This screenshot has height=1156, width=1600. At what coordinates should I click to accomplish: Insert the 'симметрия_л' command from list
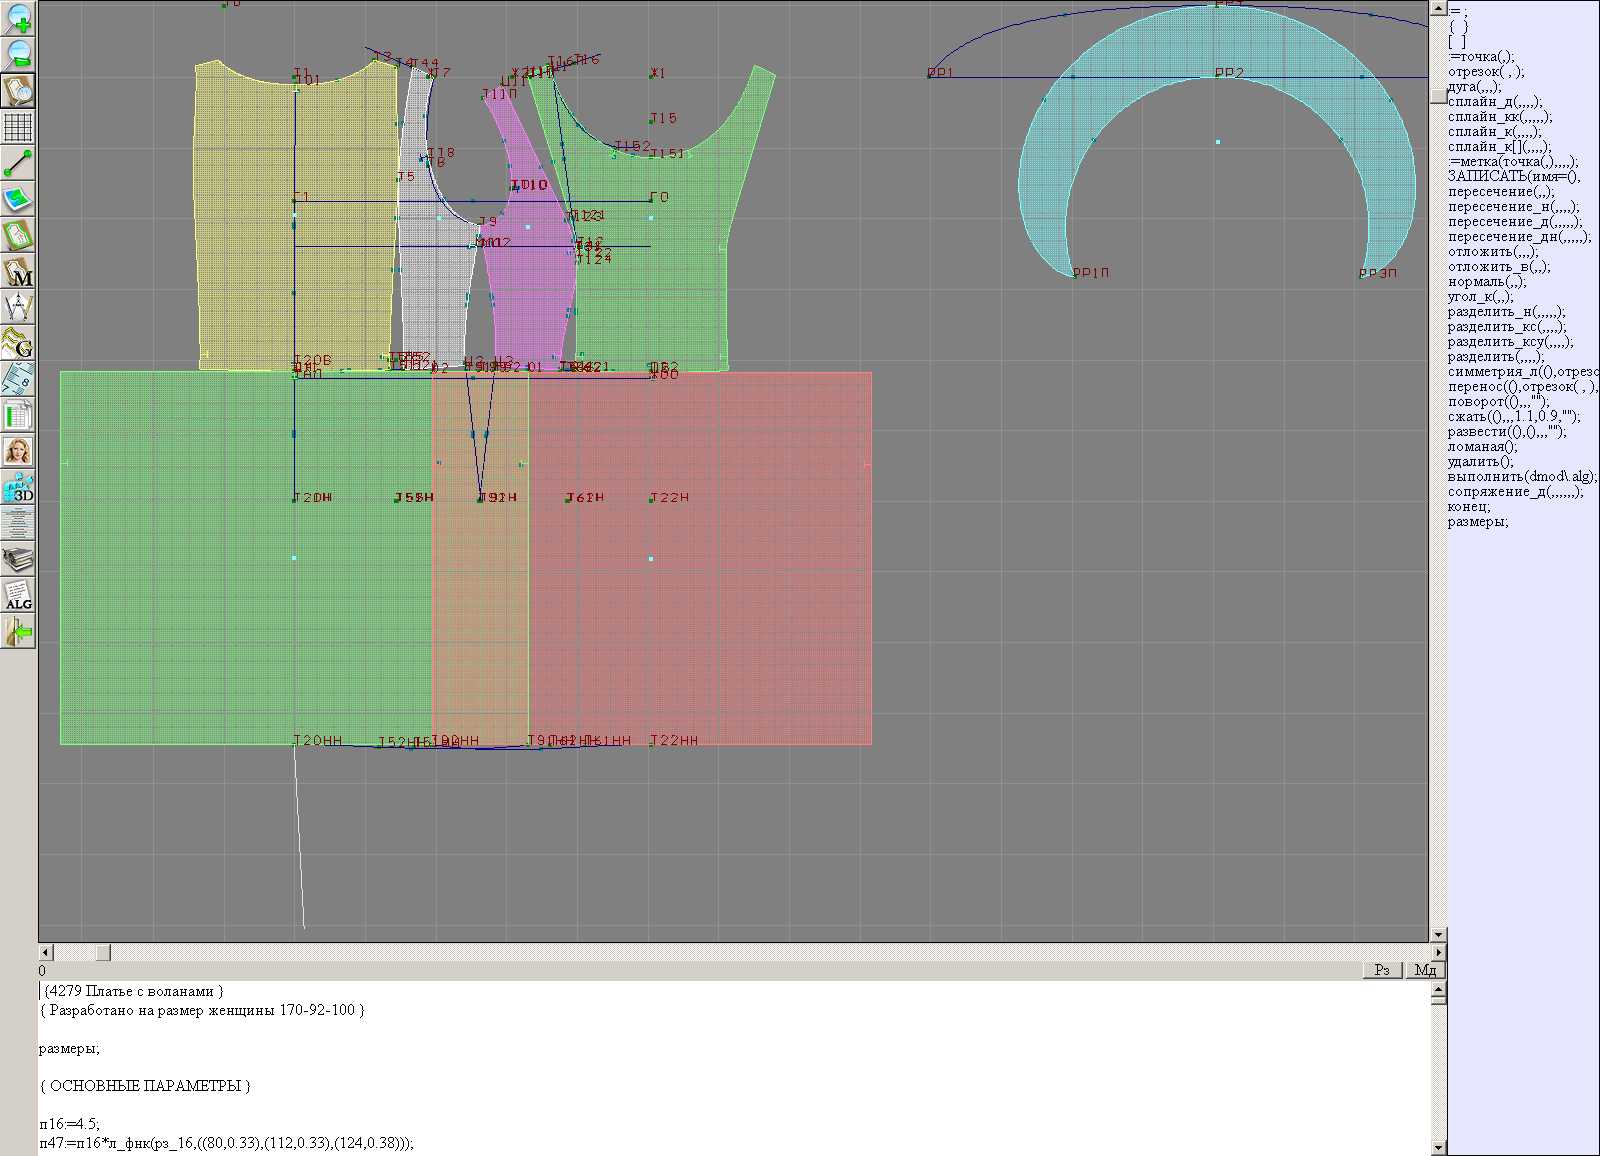point(1522,371)
